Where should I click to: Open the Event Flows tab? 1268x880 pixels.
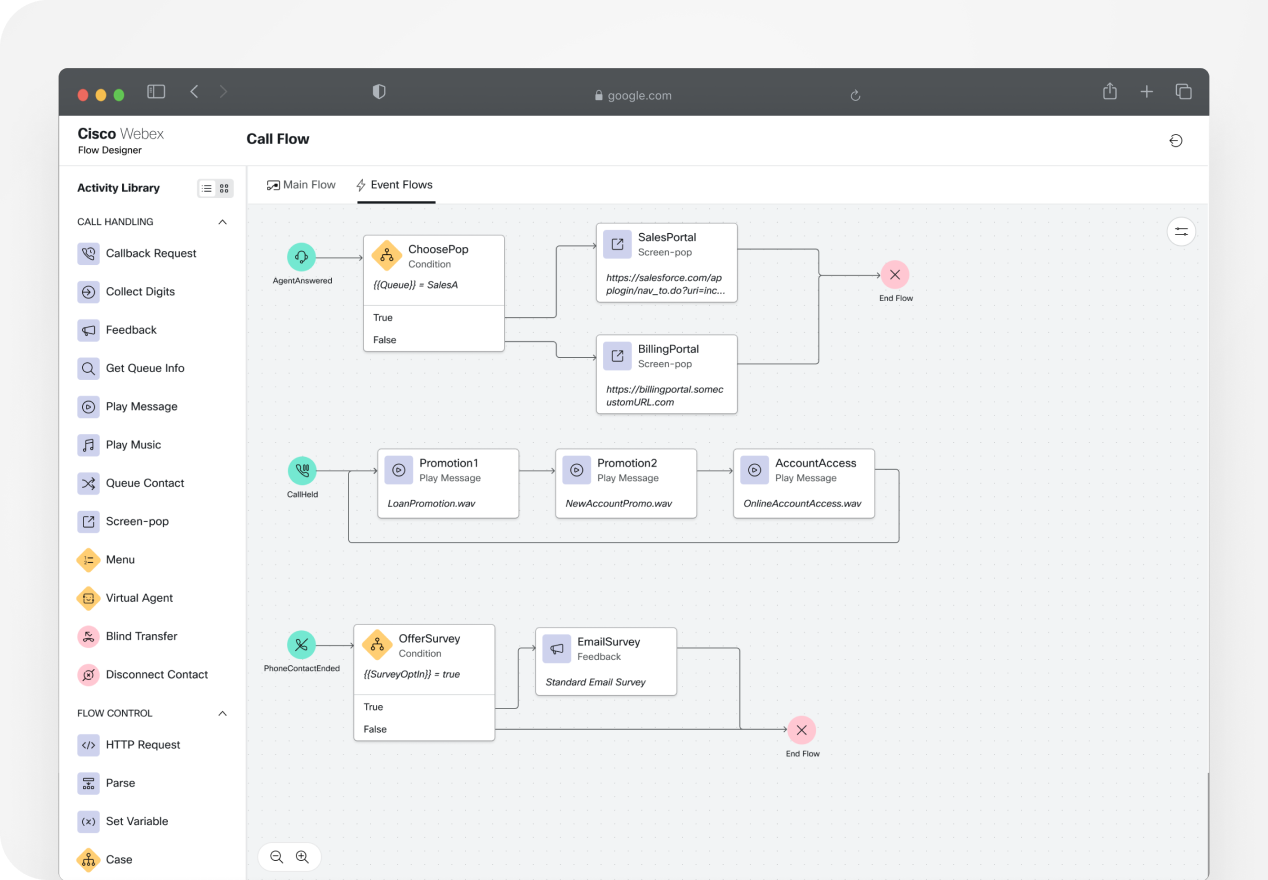click(x=395, y=185)
